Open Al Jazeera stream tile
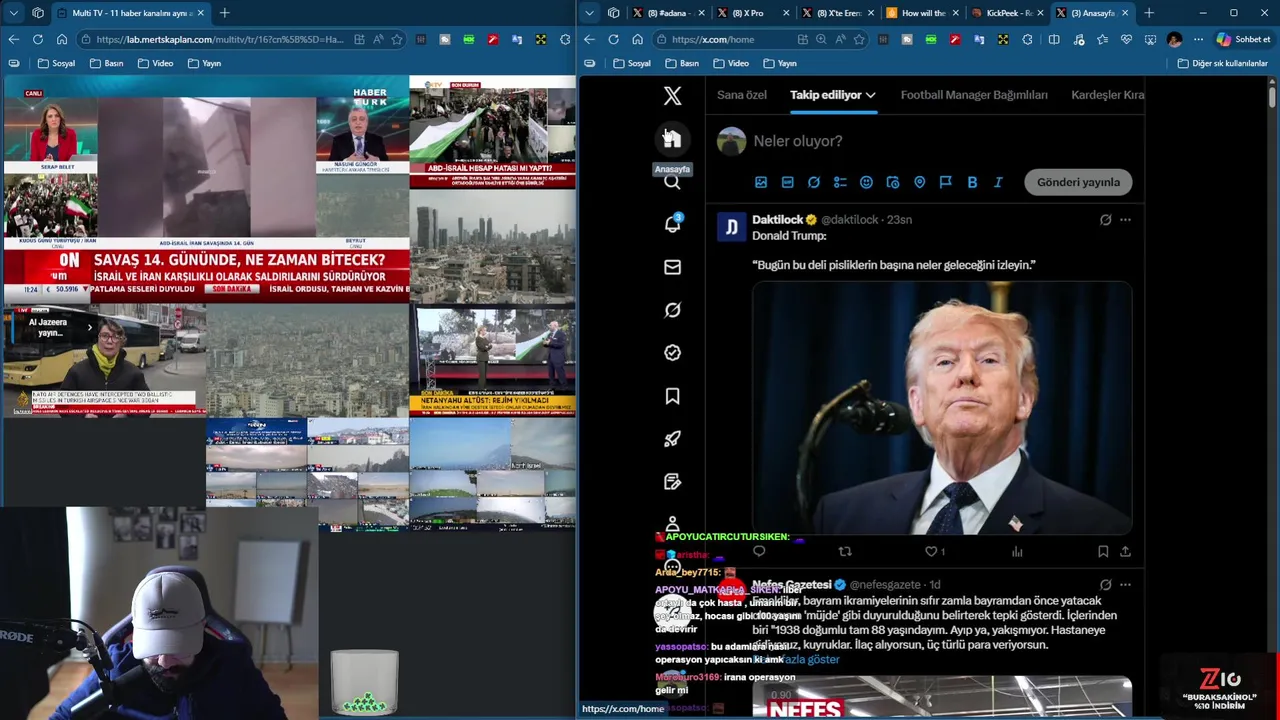The image size is (1280, 720). pos(104,360)
